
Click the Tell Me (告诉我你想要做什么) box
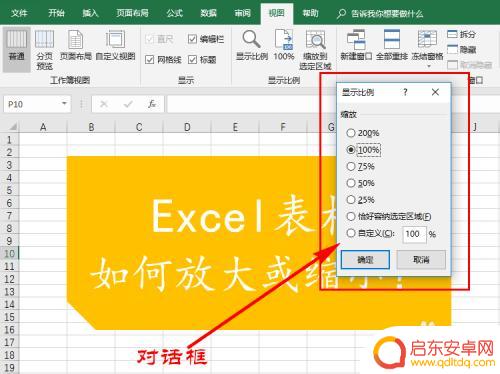(387, 14)
